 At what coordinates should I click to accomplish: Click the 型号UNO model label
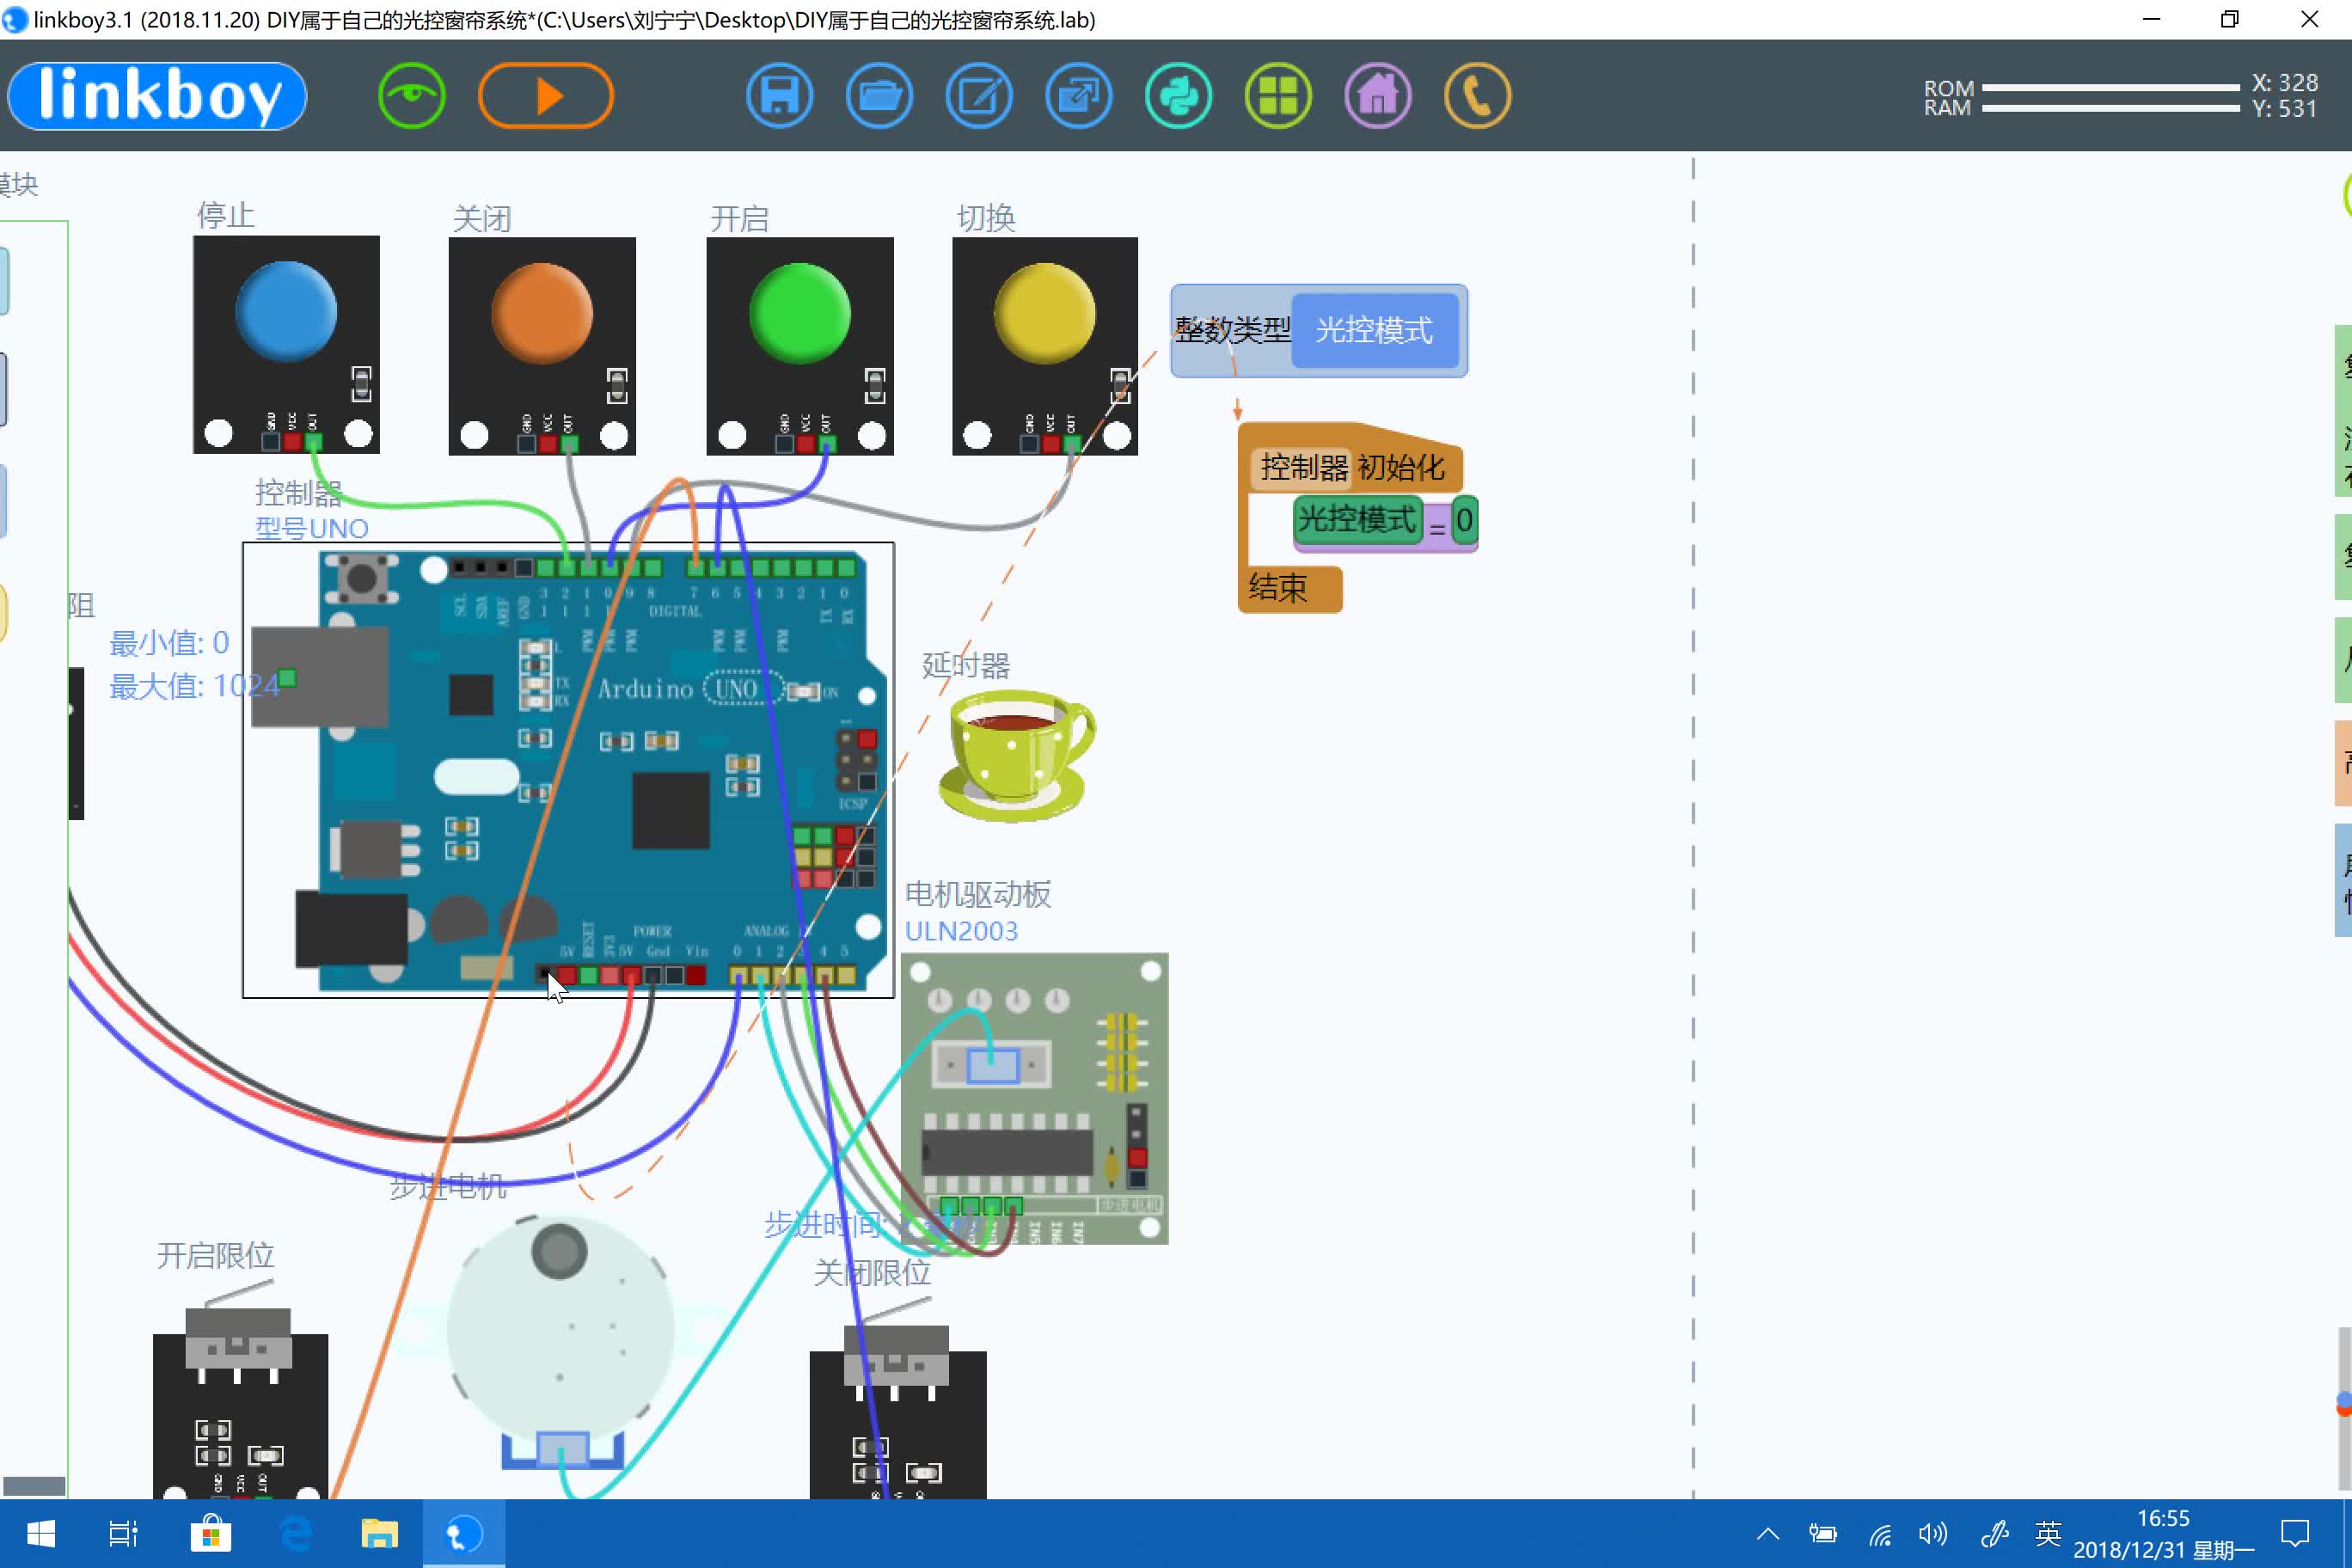pos(312,528)
